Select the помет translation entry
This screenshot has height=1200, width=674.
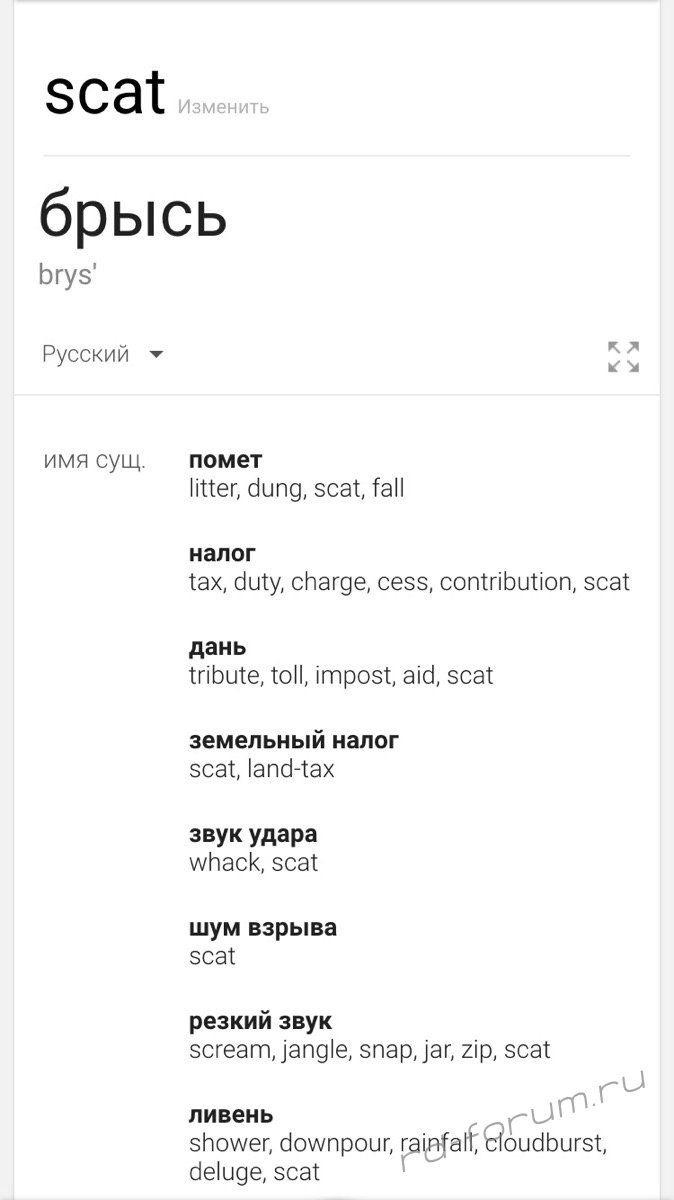pyautogui.click(x=226, y=460)
